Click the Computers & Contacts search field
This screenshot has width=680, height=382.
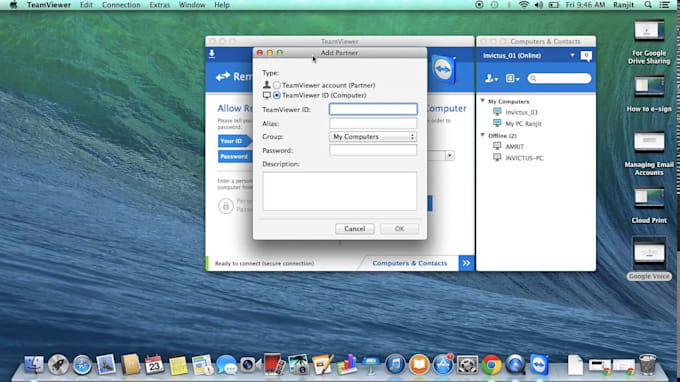[559, 78]
